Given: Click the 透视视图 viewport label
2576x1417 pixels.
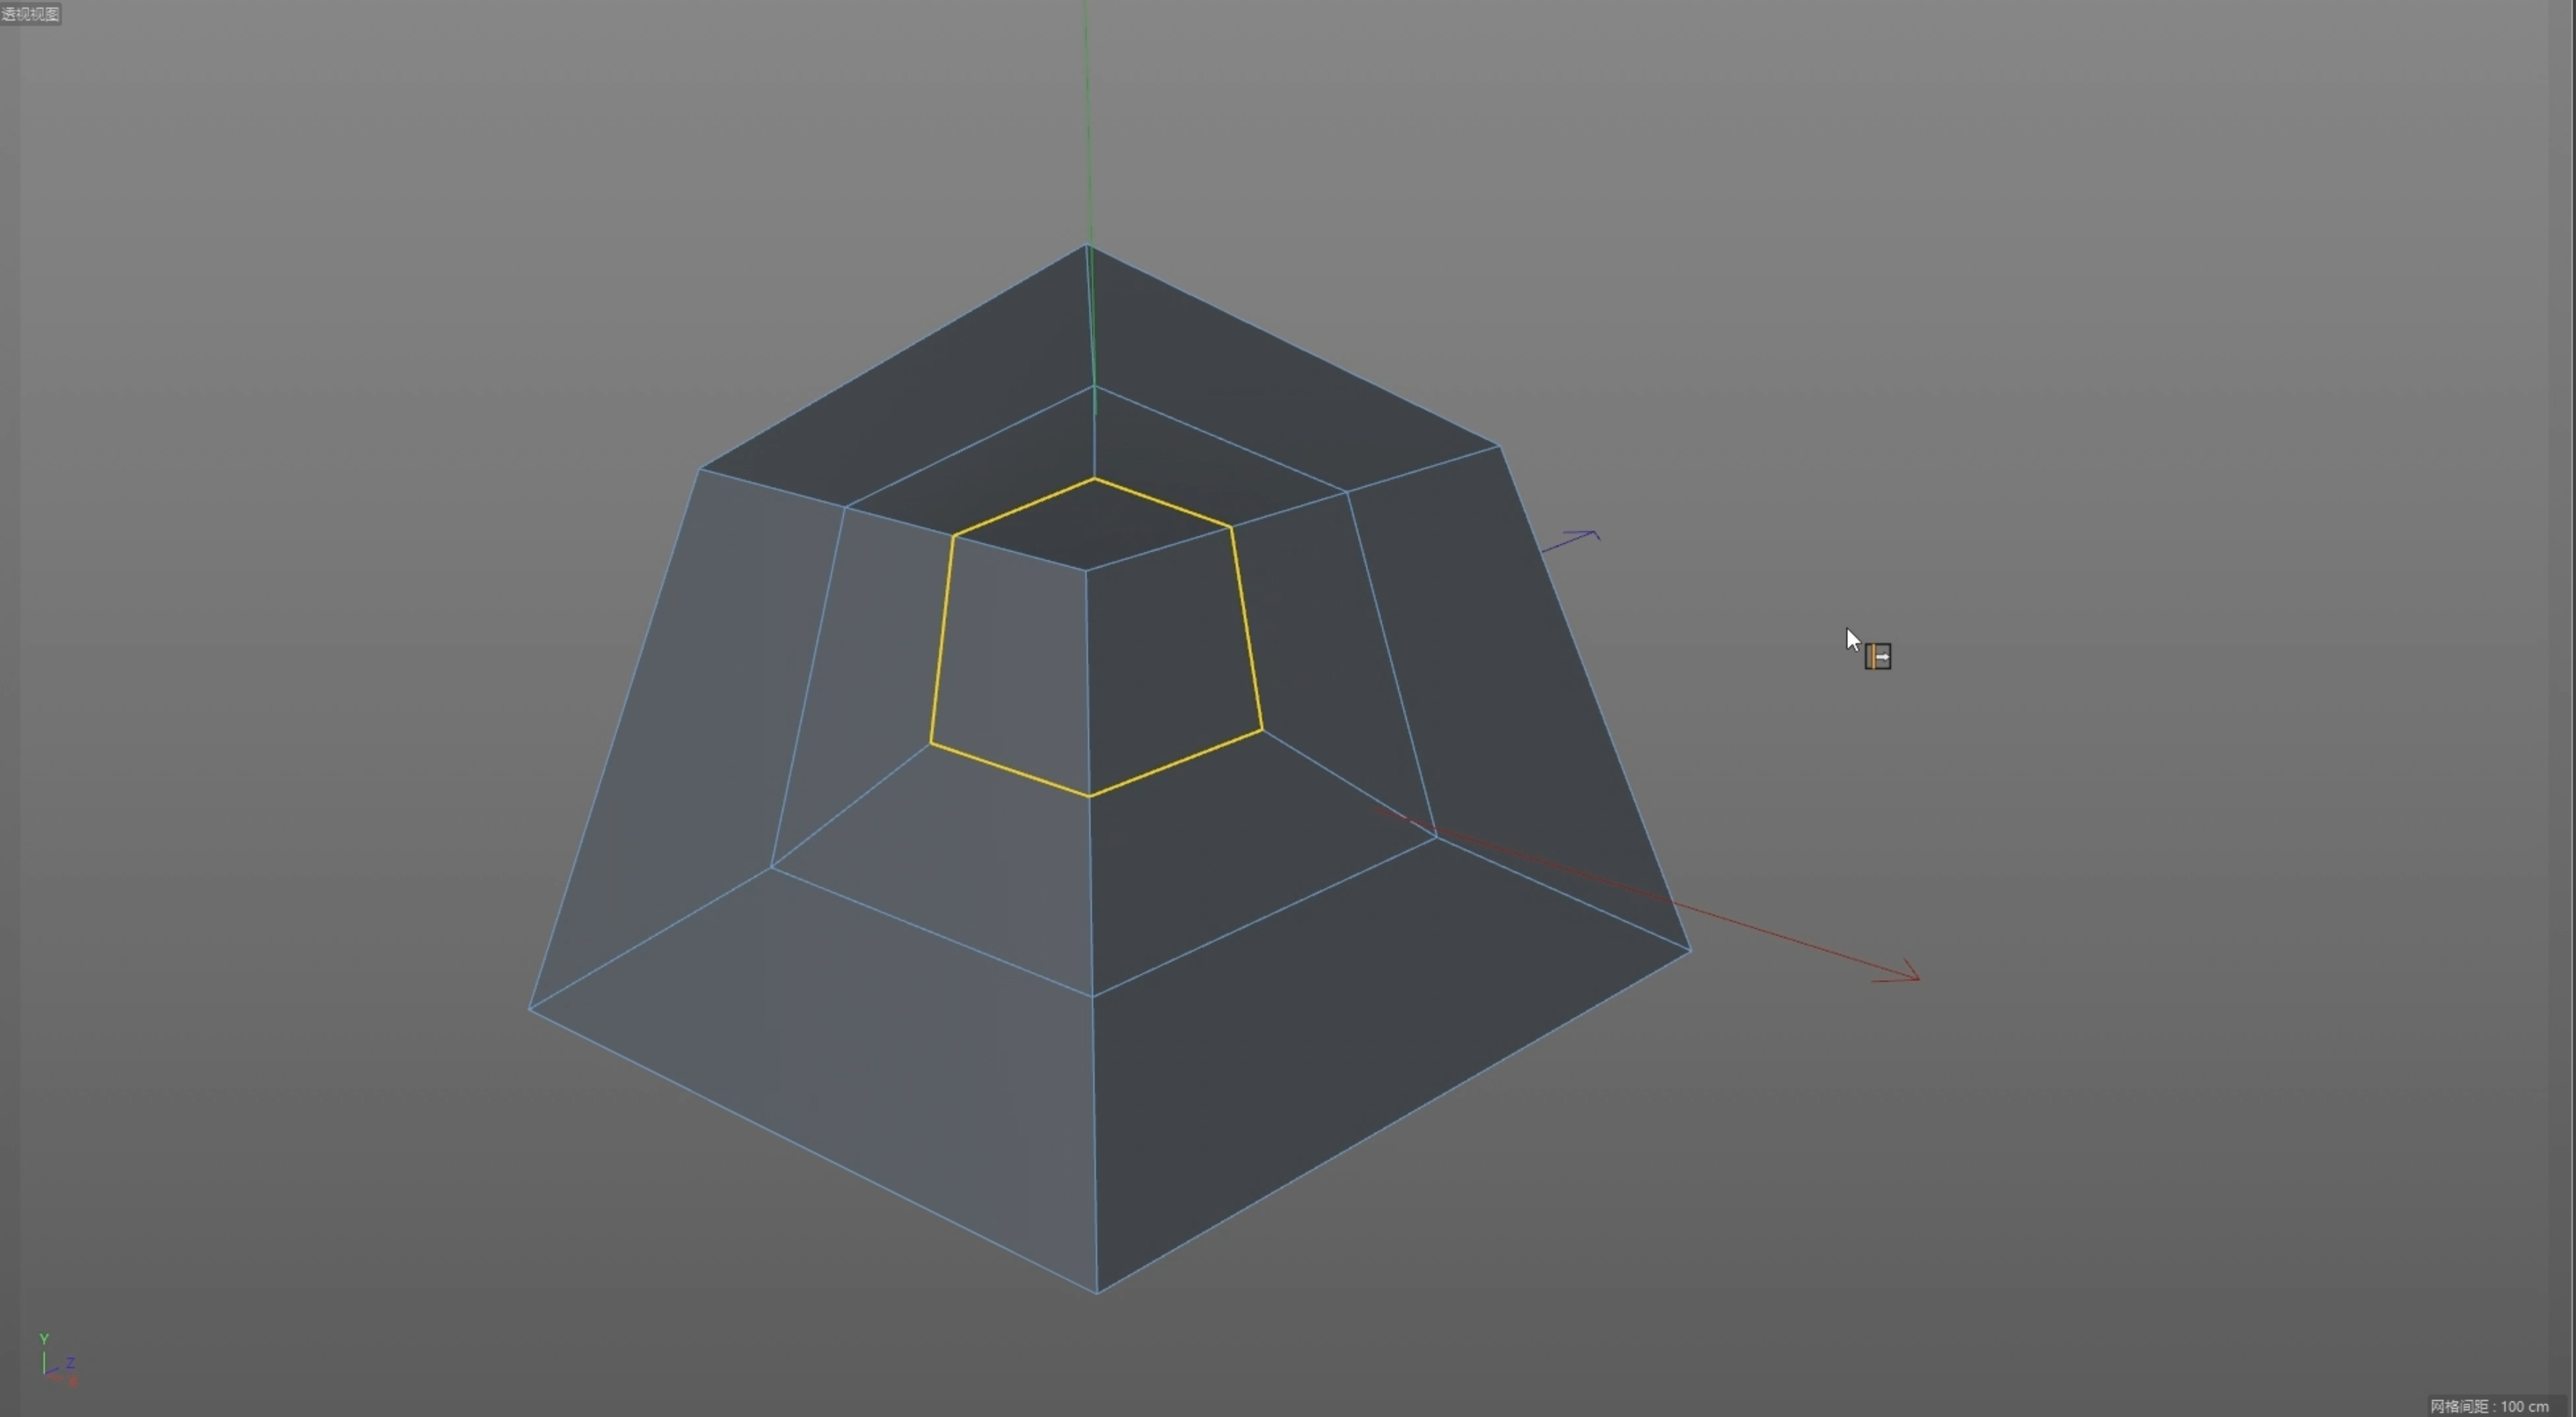Looking at the screenshot, I should [x=30, y=14].
